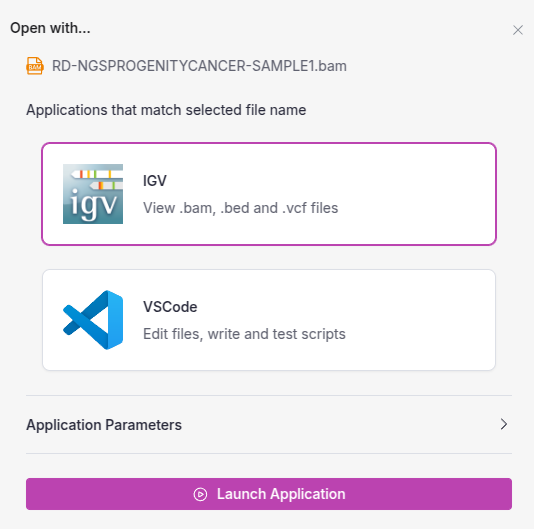
Task: Select the IGV application card
Action: tap(269, 194)
